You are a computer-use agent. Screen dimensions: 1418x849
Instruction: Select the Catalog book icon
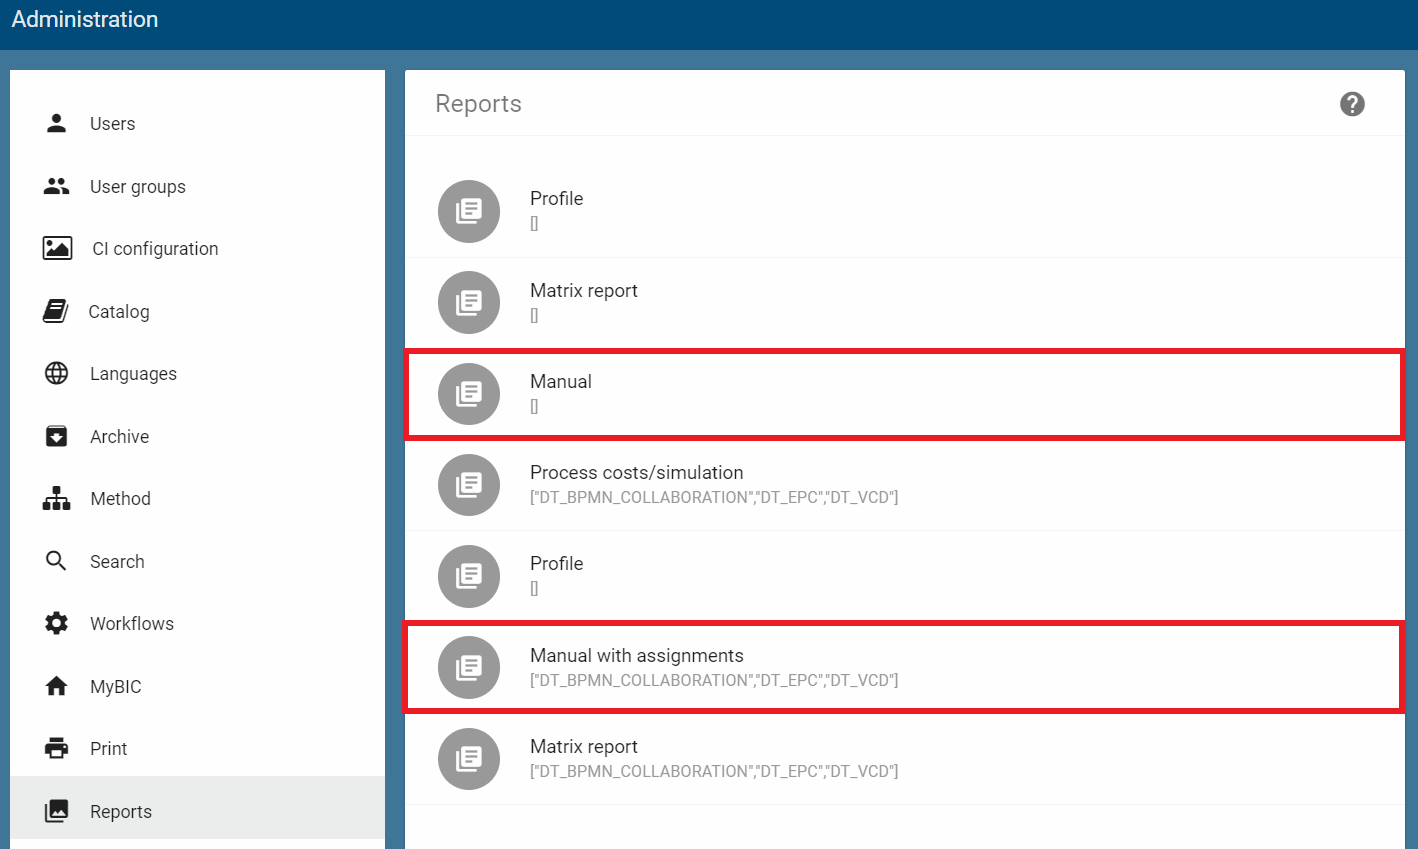point(56,311)
